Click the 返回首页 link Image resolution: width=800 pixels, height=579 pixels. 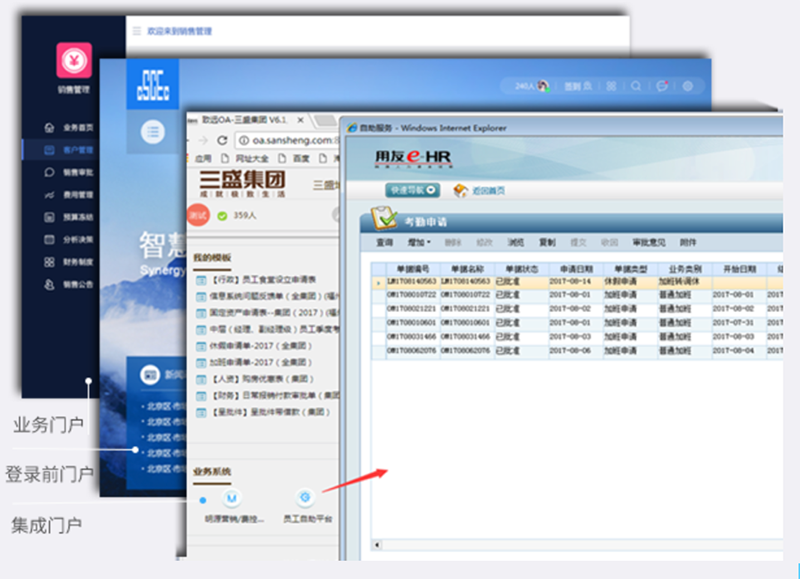pos(478,189)
